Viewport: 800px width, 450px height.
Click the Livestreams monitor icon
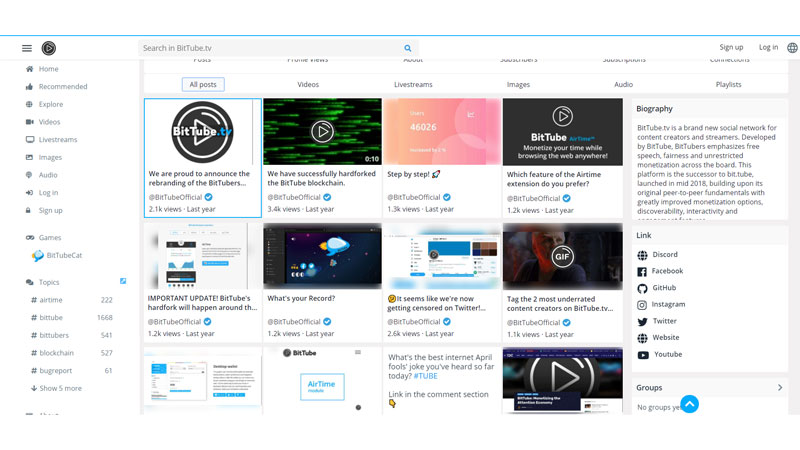(x=30, y=139)
